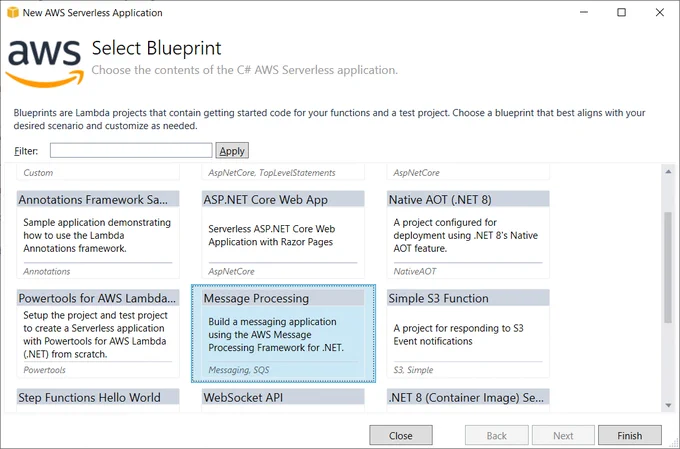Close the dialog with the Close button
Screen dimensions: 680x449
tap(401, 435)
